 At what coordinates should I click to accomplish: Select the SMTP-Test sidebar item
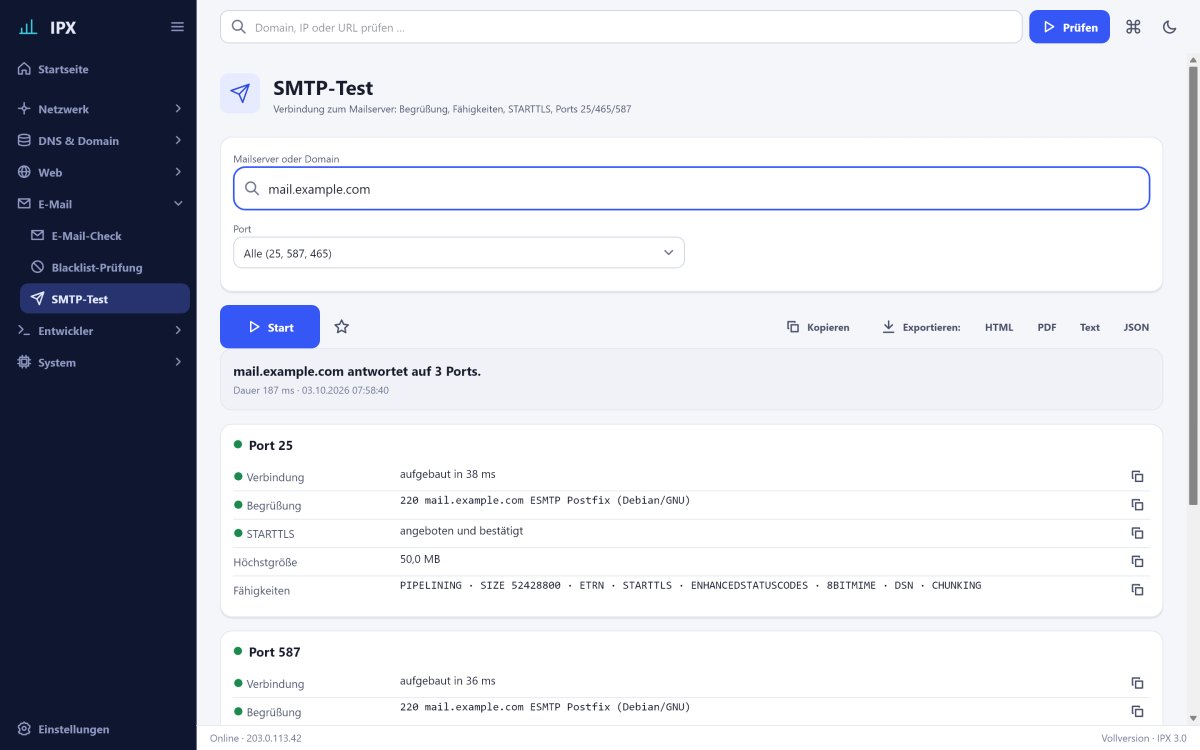coord(105,299)
